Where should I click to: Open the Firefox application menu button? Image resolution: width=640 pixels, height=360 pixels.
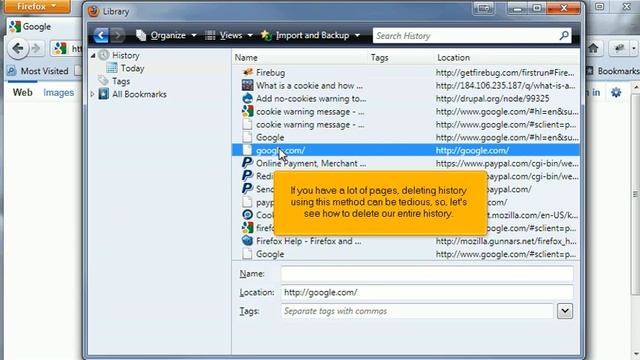click(37, 7)
